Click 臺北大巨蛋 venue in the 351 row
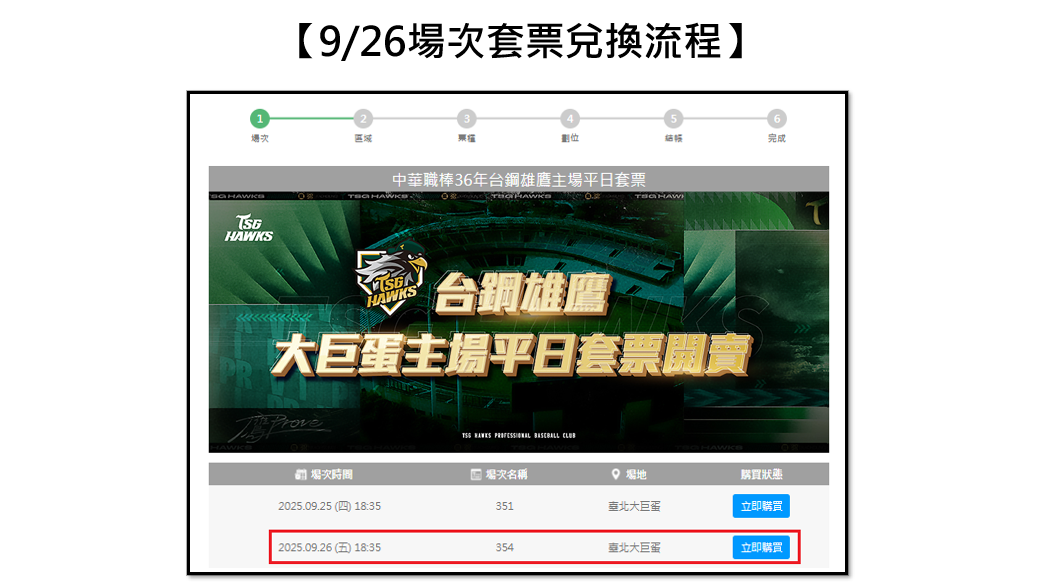Screen dimensions: 1045x588 click(634, 506)
